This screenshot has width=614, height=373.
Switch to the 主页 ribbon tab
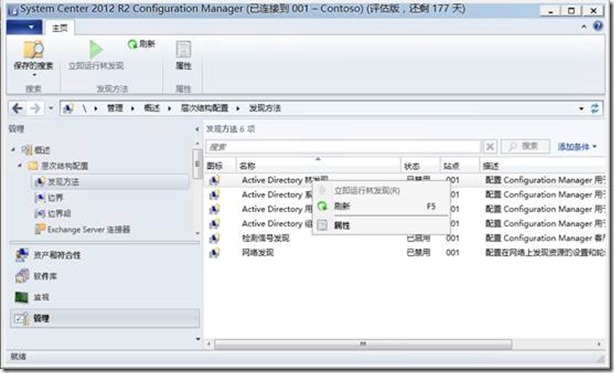60,28
